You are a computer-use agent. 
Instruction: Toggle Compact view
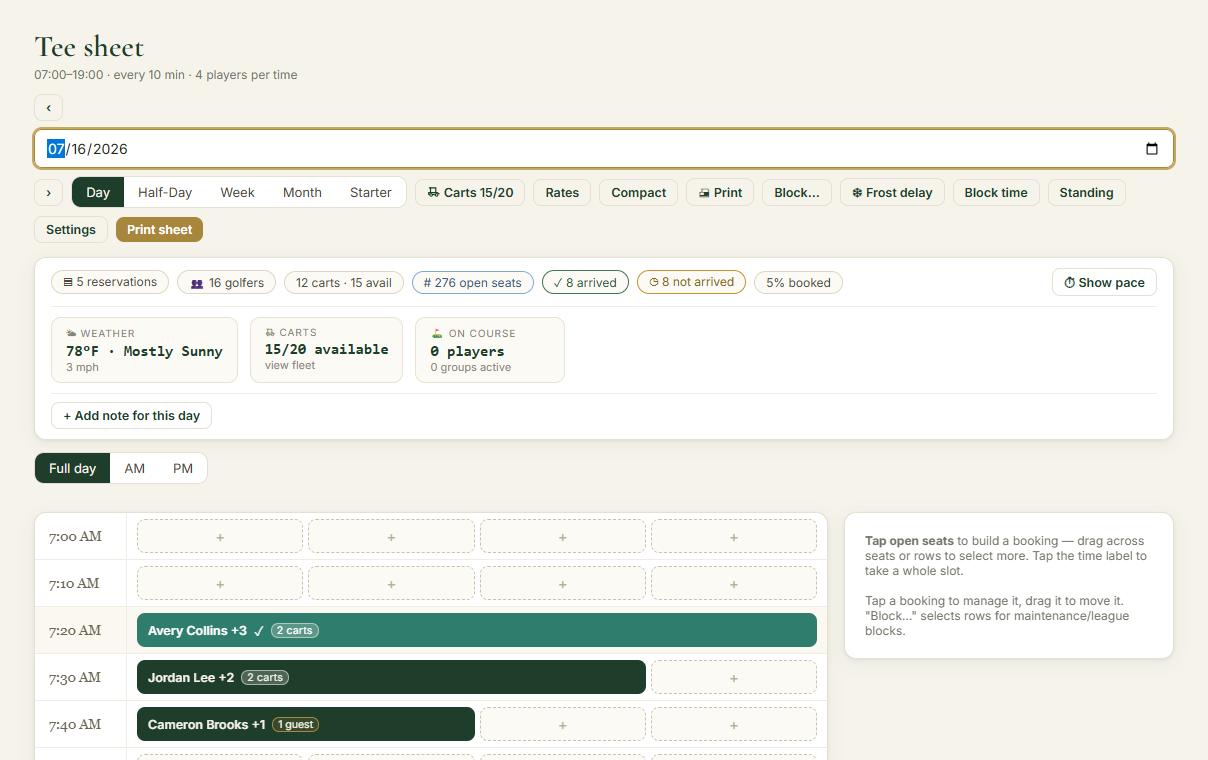[x=639, y=192]
